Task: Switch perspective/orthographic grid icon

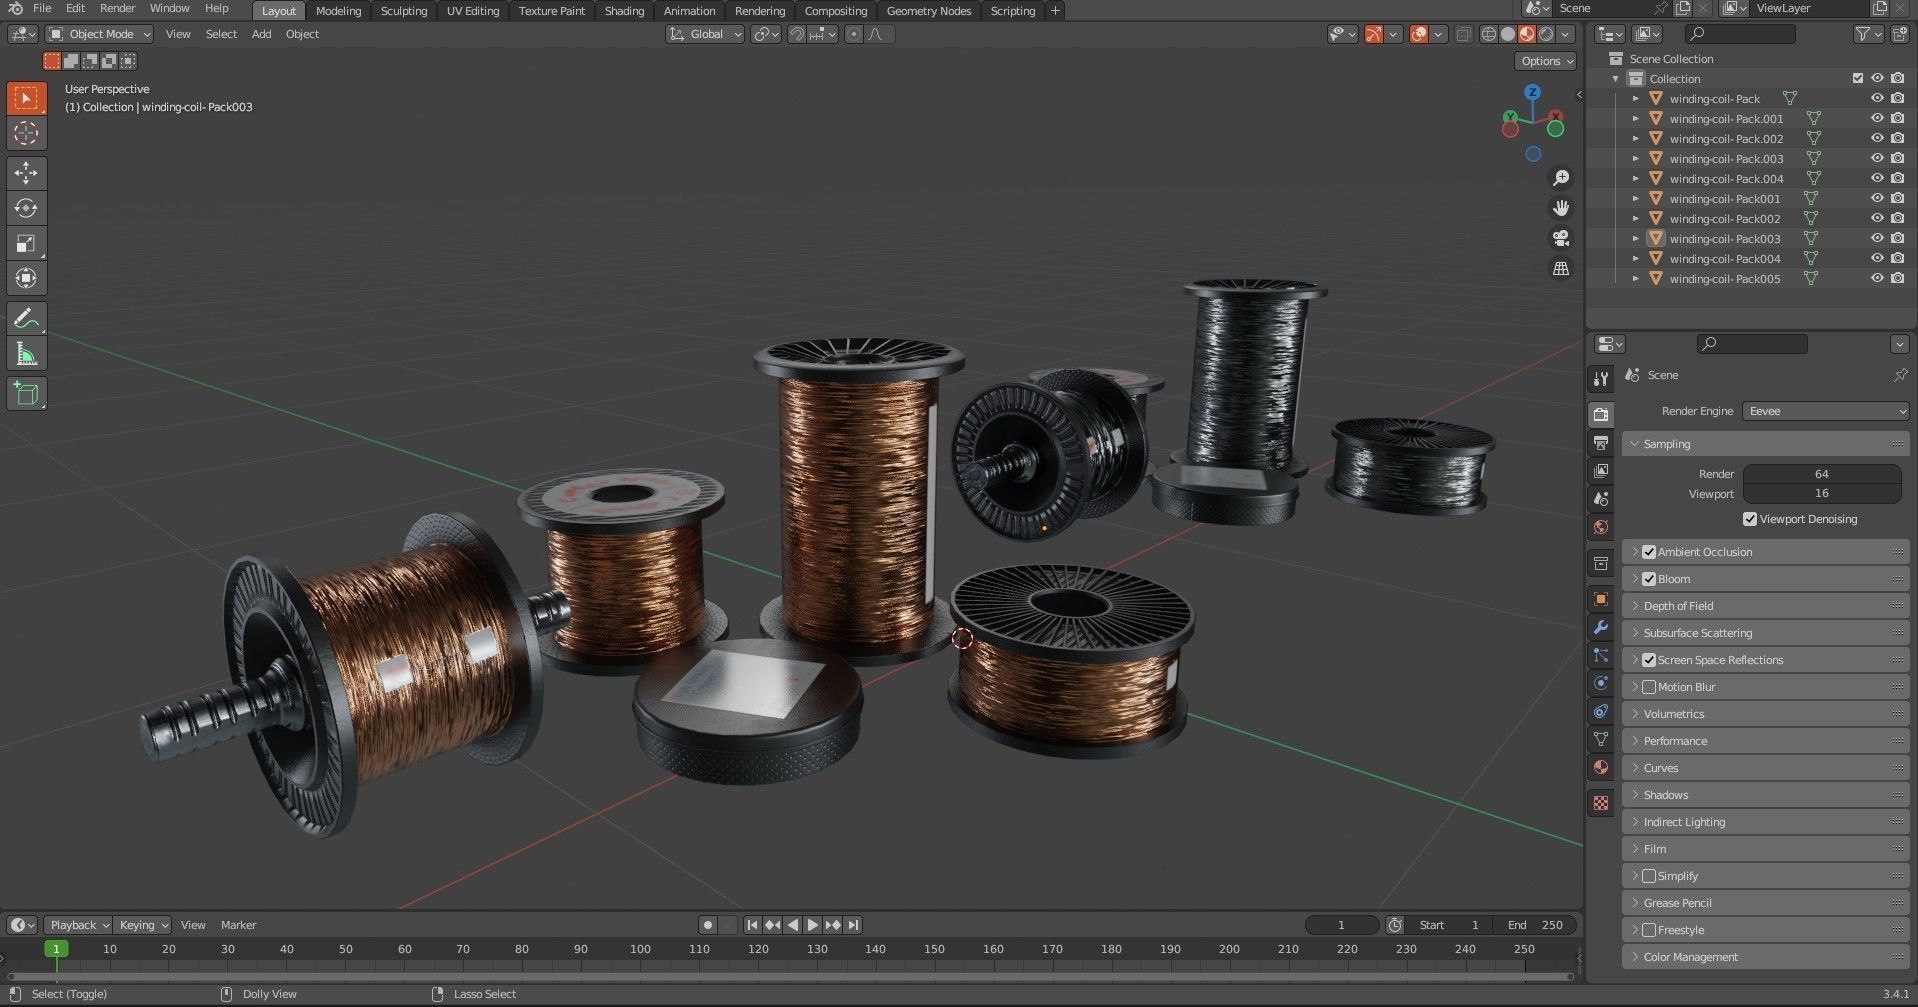Action: click(x=1560, y=268)
